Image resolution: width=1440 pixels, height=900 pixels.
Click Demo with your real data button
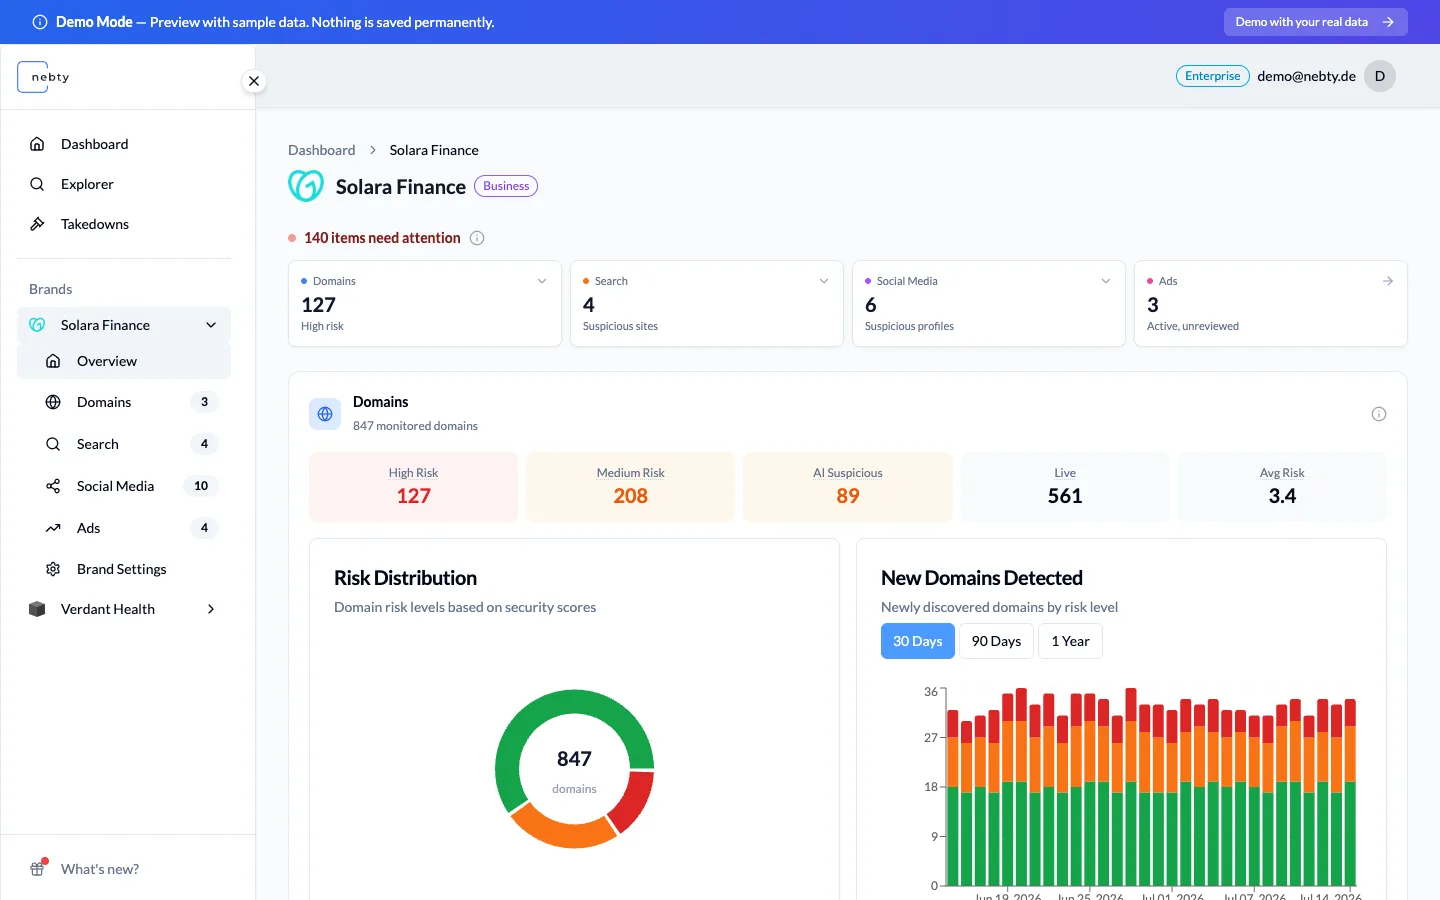click(1315, 22)
